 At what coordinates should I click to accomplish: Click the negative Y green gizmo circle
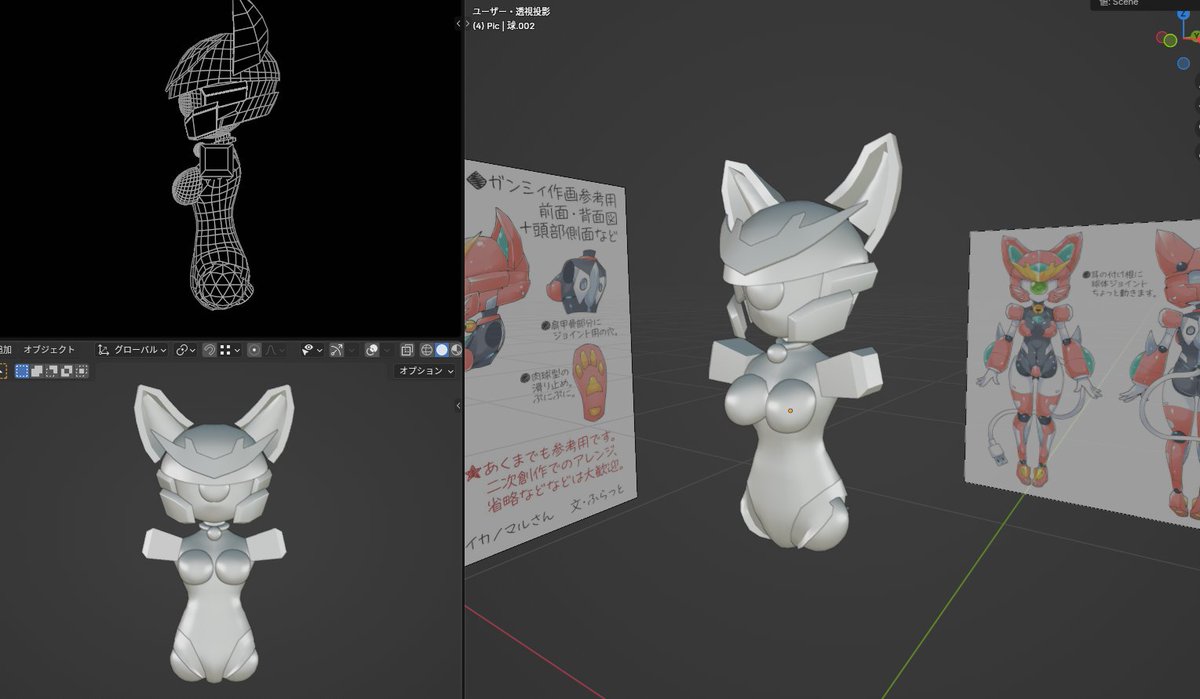1170,40
